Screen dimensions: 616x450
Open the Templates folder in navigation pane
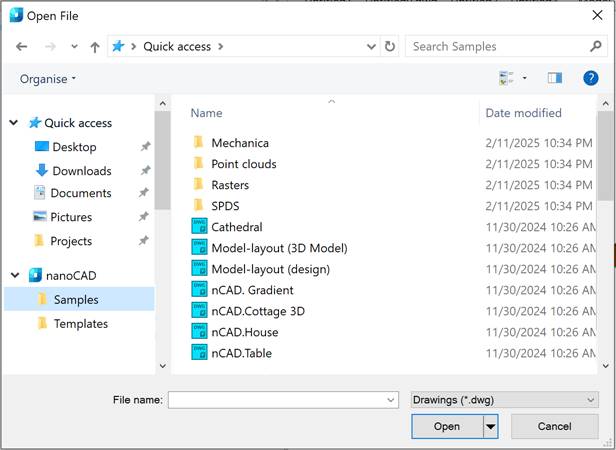pos(81,324)
